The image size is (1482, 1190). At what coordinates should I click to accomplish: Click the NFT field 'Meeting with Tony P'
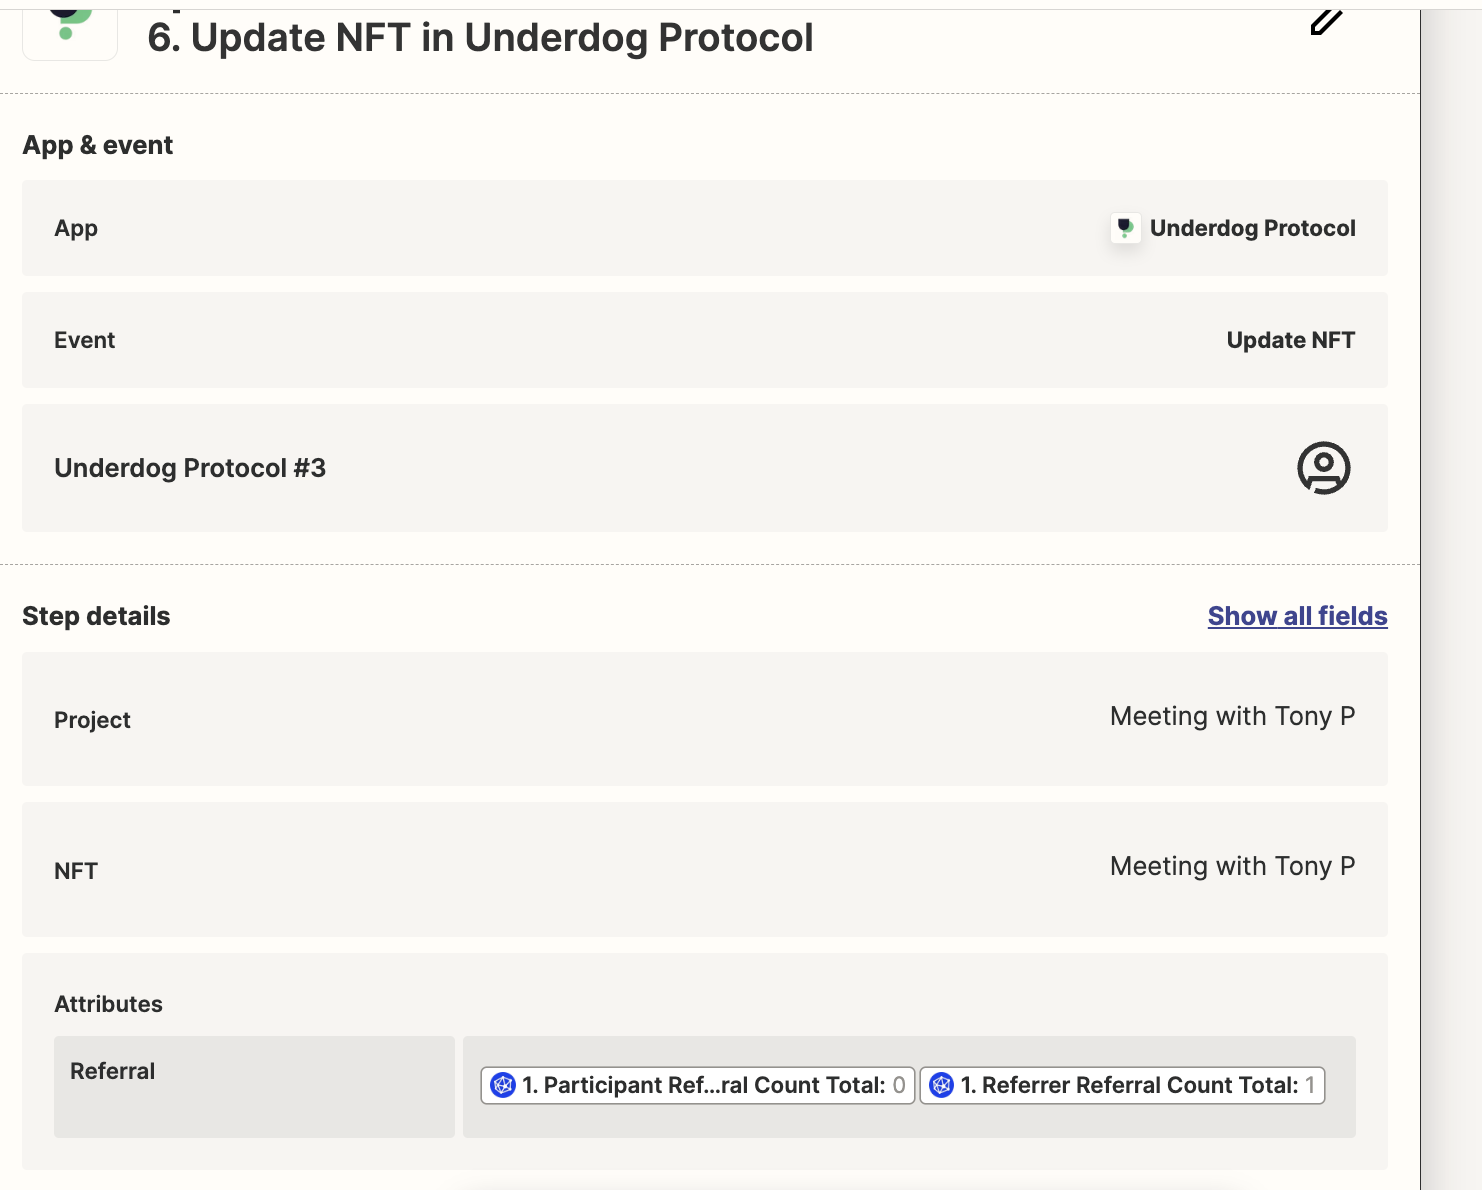tap(1232, 866)
